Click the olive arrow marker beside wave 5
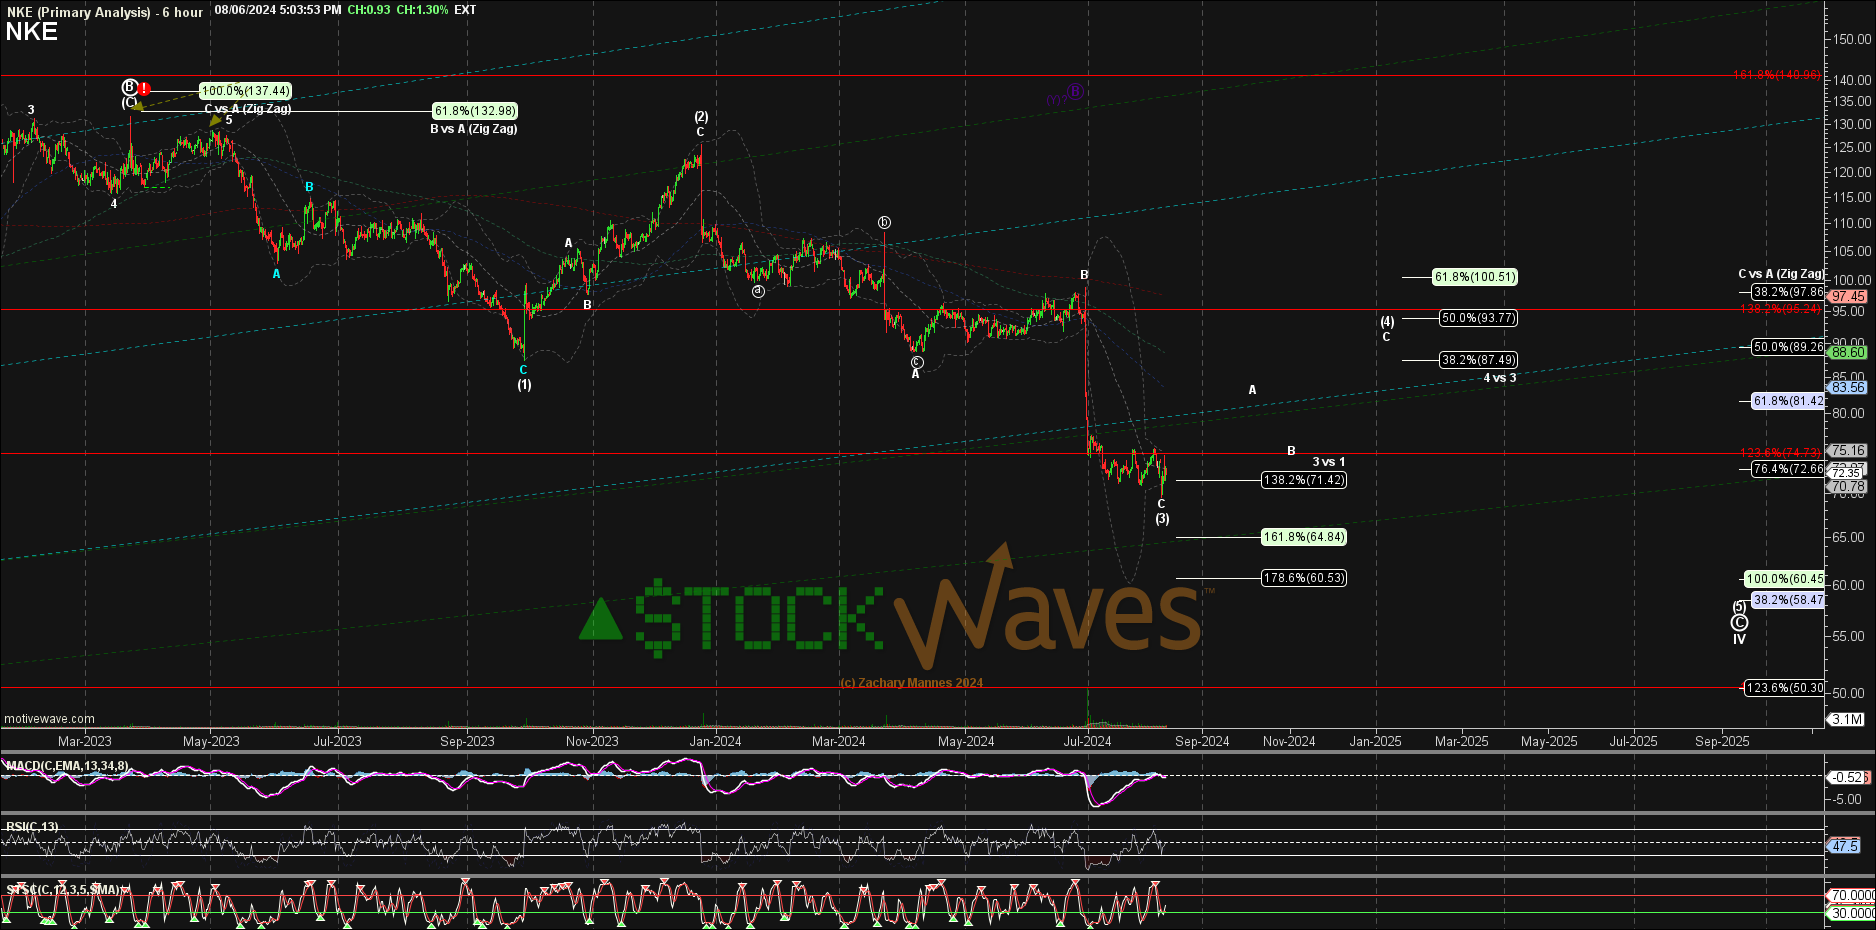Image resolution: width=1876 pixels, height=930 pixels. [x=215, y=121]
